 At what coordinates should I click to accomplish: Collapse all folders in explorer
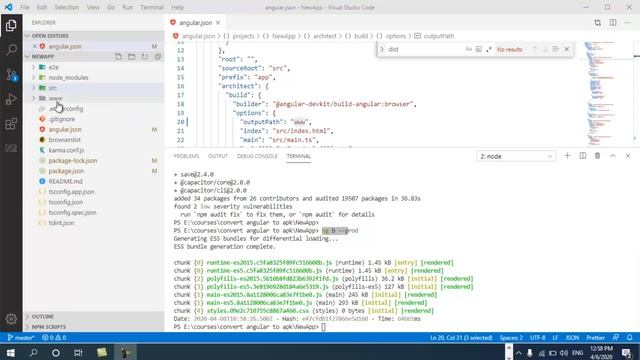coord(158,57)
